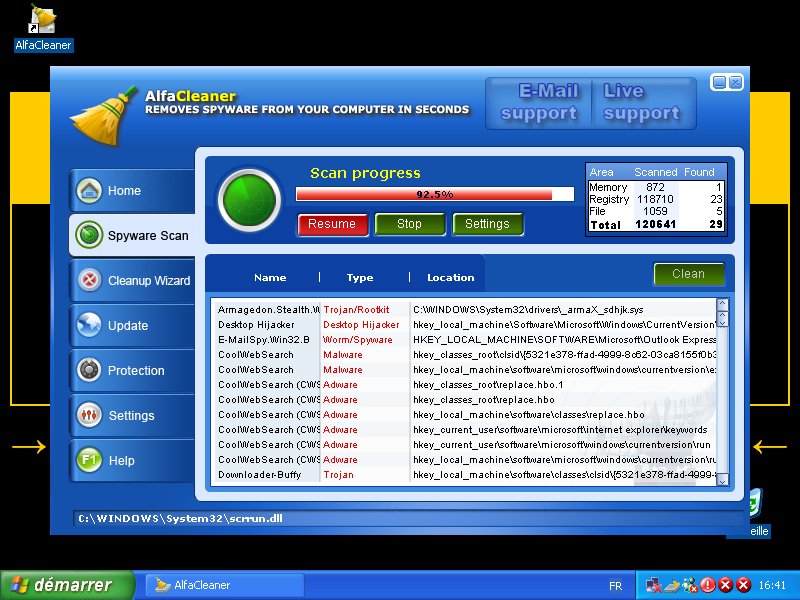Viewport: 800px width, 600px height.
Task: Click the Worm/Spyware type cell
Action: (358, 340)
